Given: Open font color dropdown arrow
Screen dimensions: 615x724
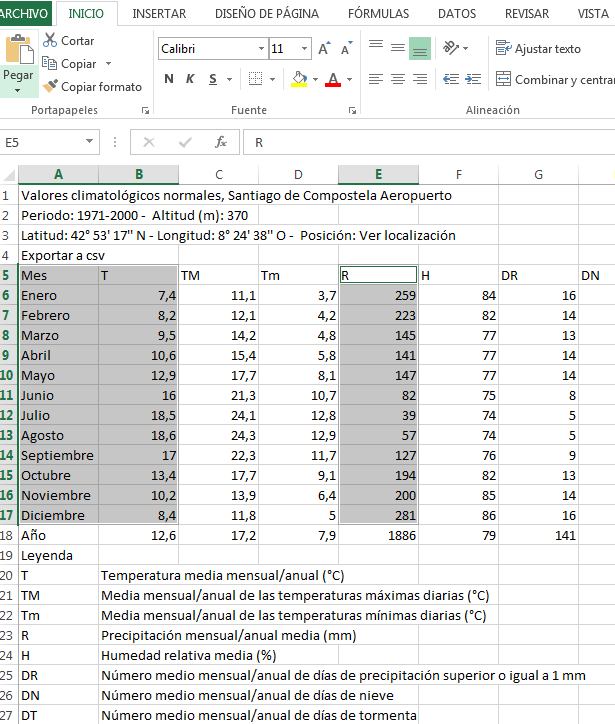Looking at the screenshot, I should [x=350, y=79].
